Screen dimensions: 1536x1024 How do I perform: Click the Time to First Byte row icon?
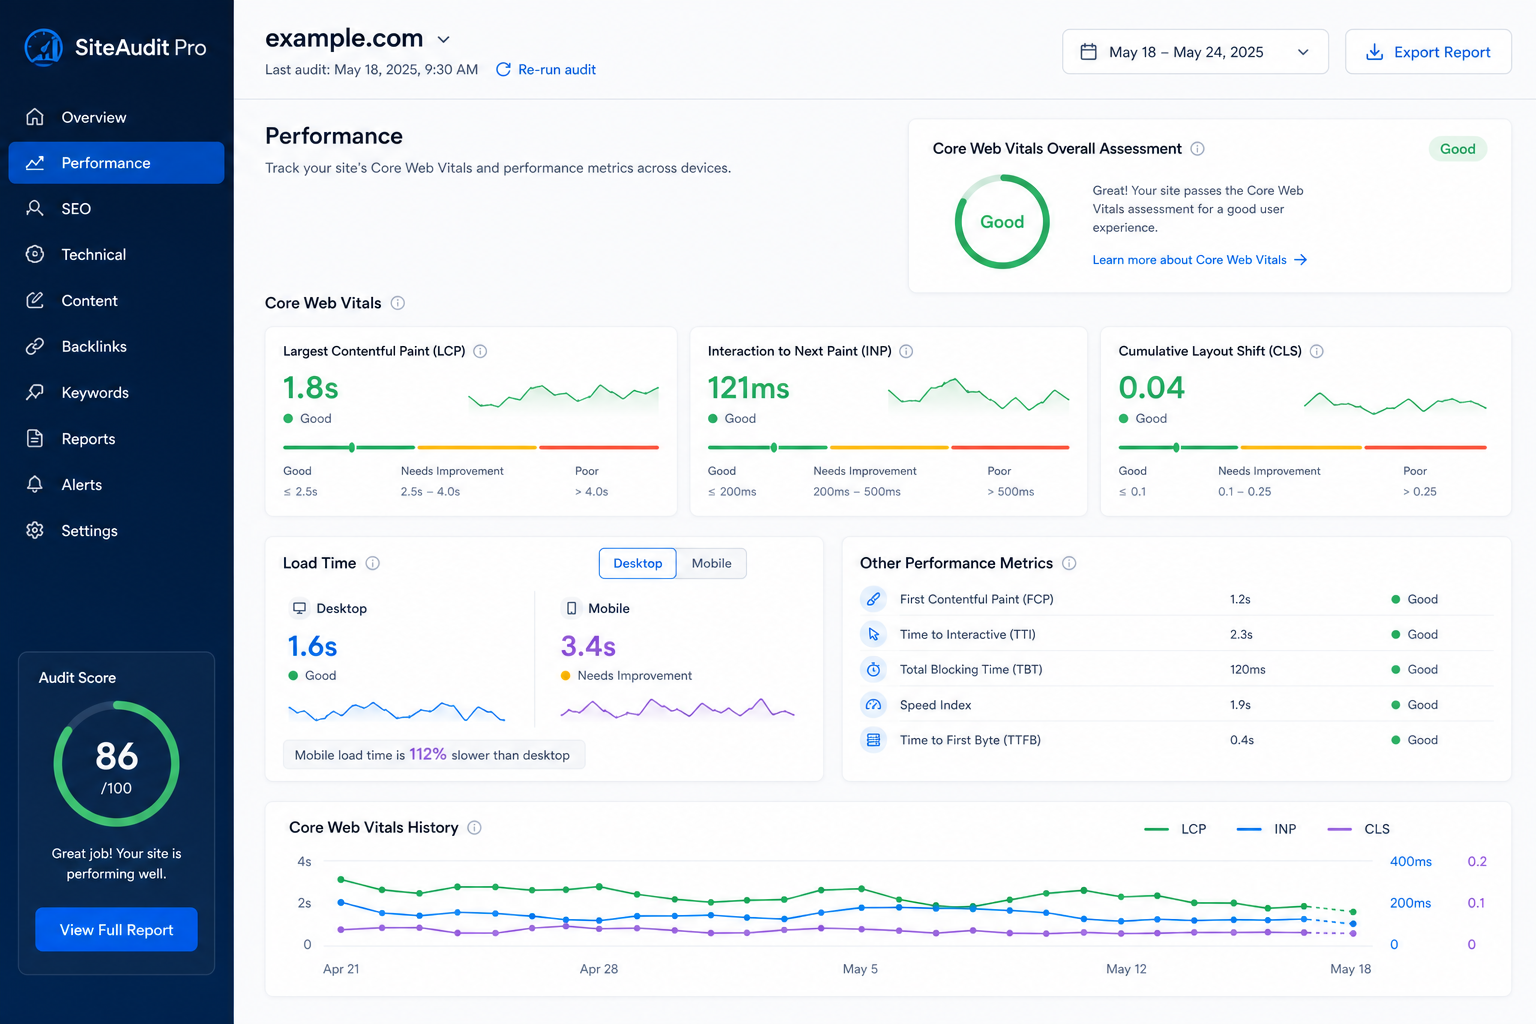pos(873,740)
